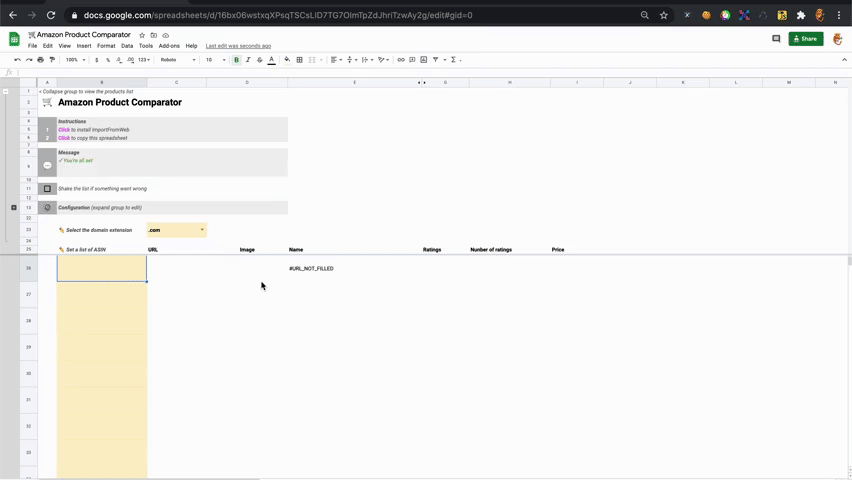Click the Merge cells icon

pos(312,60)
